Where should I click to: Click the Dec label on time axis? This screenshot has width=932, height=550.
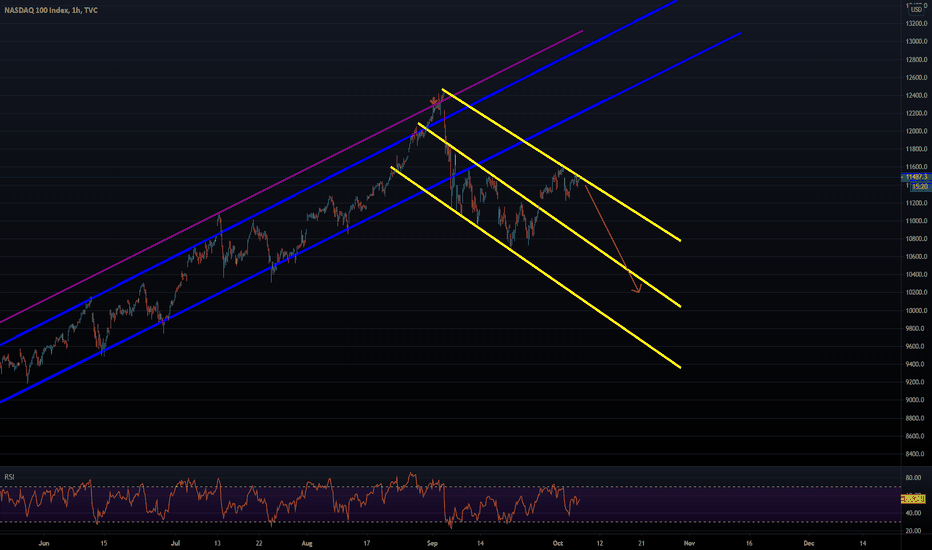point(809,543)
